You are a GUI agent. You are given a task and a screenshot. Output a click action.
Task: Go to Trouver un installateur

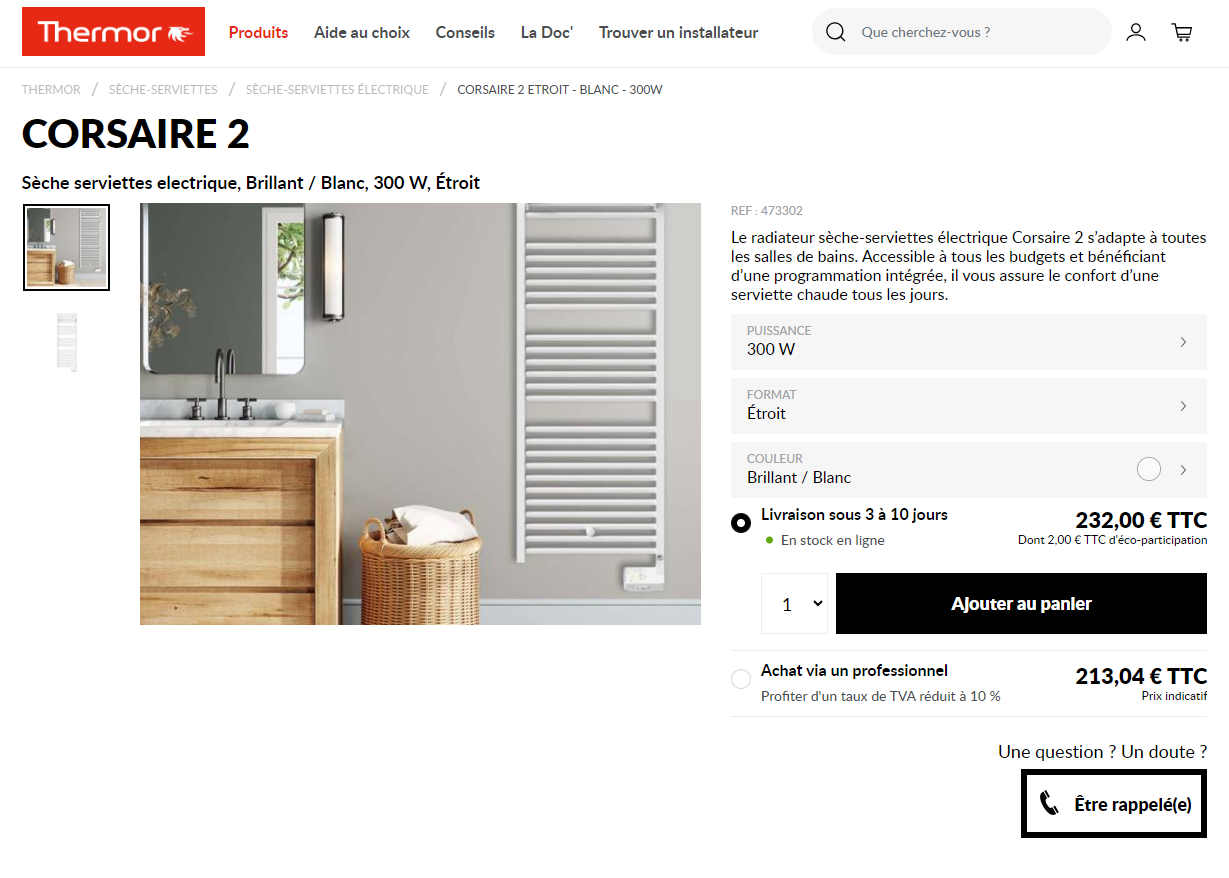(x=678, y=32)
